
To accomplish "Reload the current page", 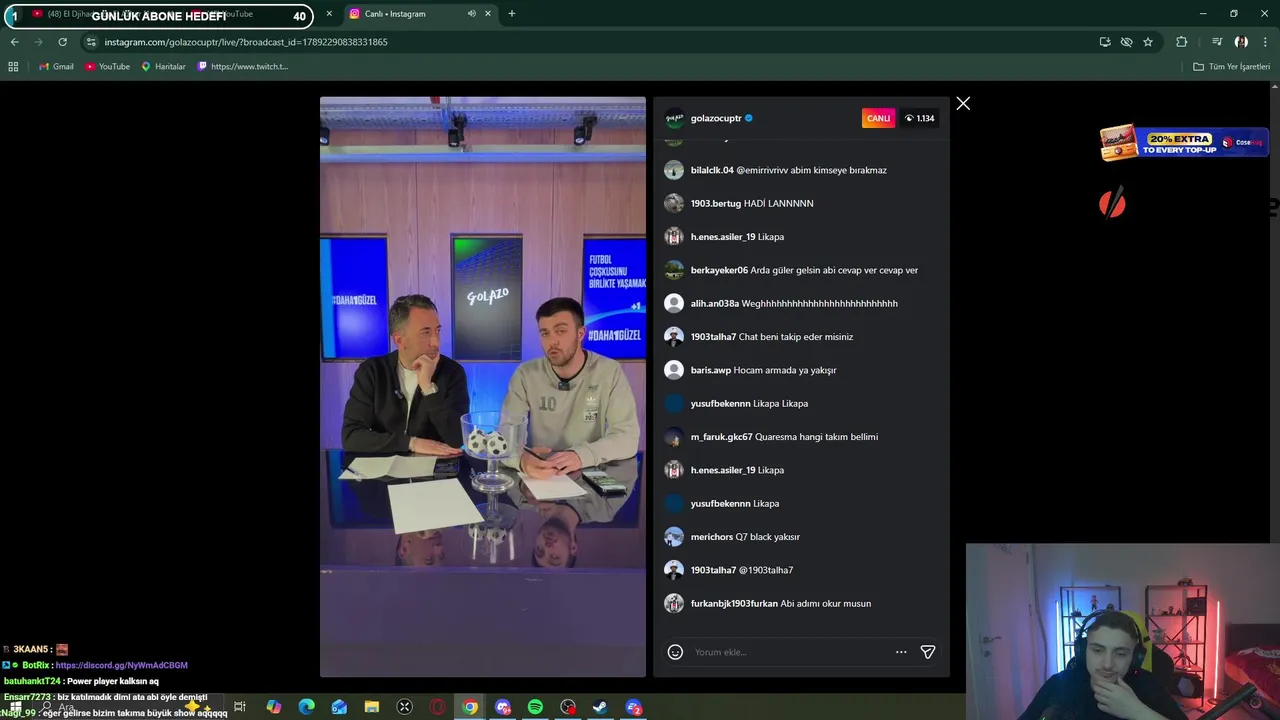I will click(x=62, y=42).
